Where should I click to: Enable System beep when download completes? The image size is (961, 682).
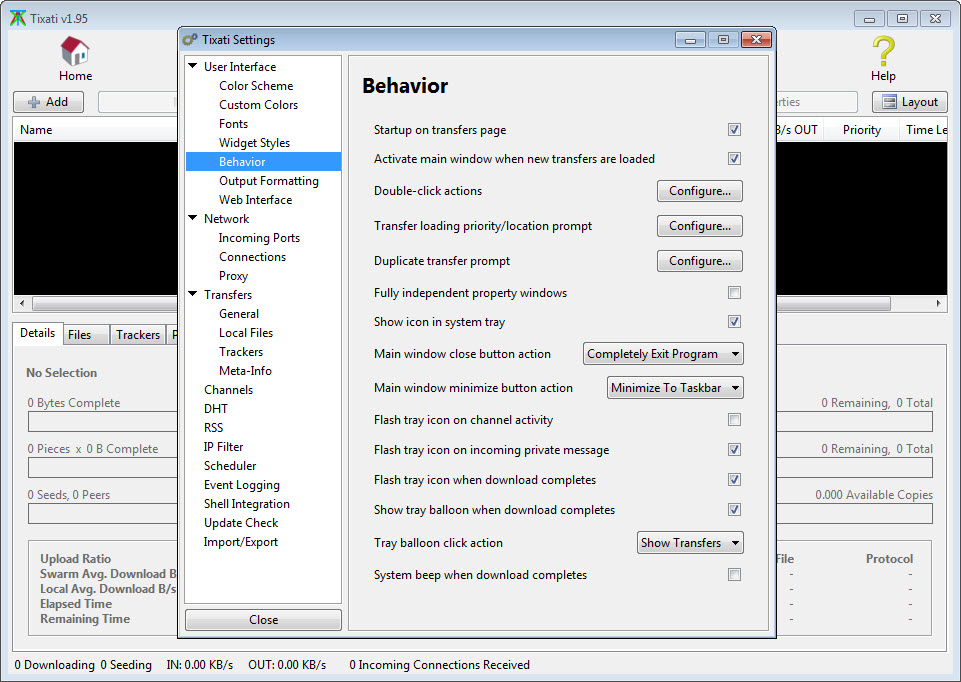734,575
